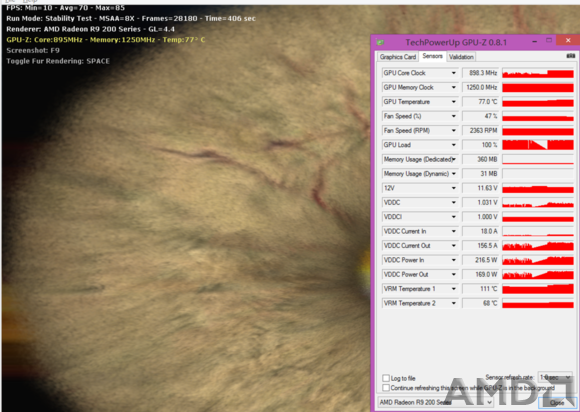The image size is (580, 412).
Task: Toggle Continue refreshing in background checkbox
Action: pyautogui.click(x=386, y=388)
